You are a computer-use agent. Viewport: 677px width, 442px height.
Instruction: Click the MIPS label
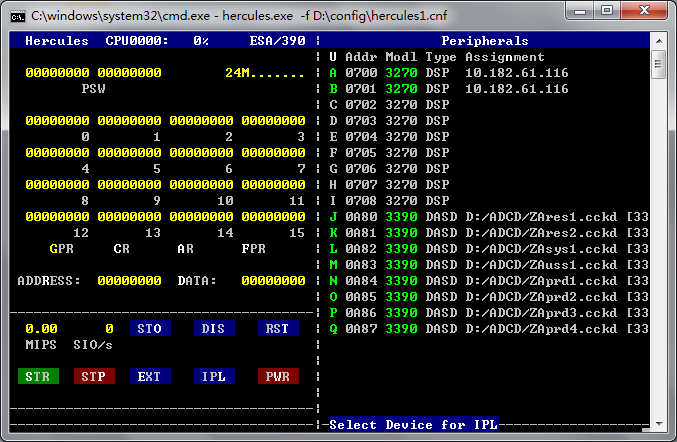[41, 345]
